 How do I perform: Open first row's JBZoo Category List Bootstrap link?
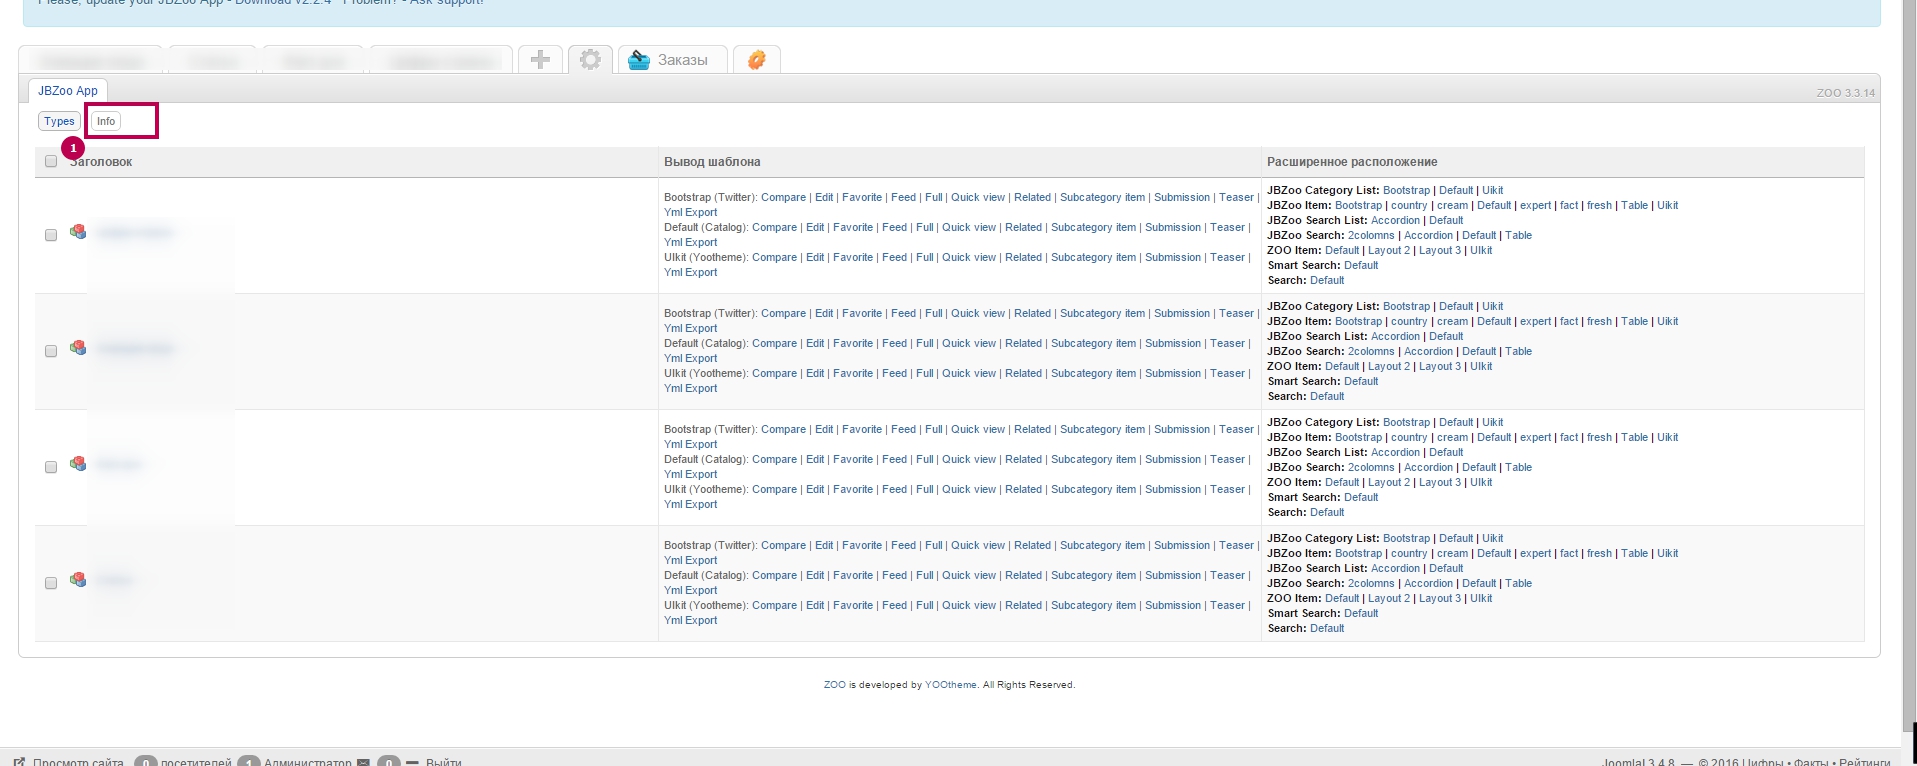tap(1406, 190)
